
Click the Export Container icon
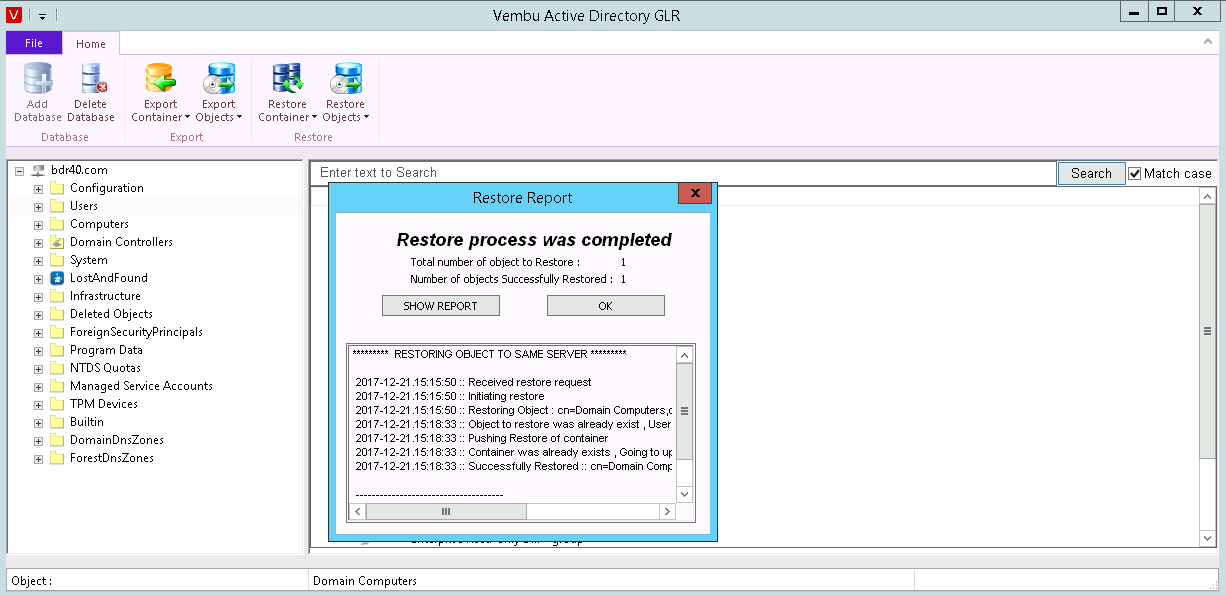(160, 78)
